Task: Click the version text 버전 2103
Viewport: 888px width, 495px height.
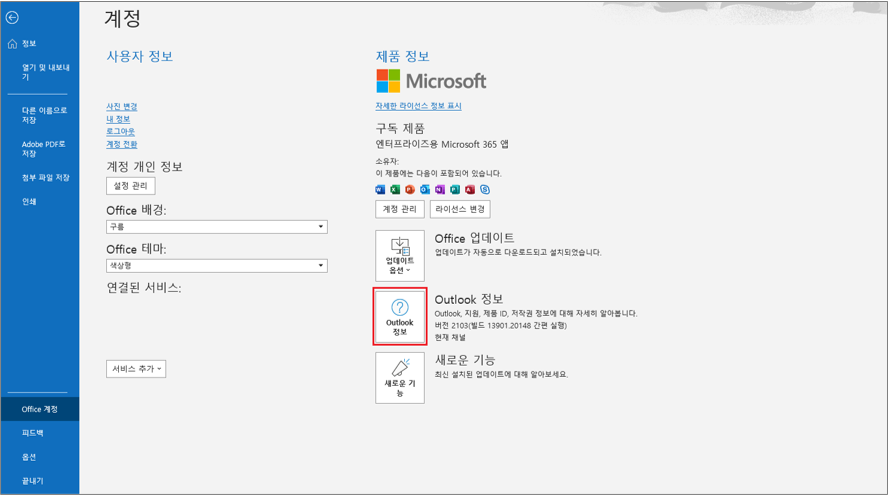Action: point(501,325)
